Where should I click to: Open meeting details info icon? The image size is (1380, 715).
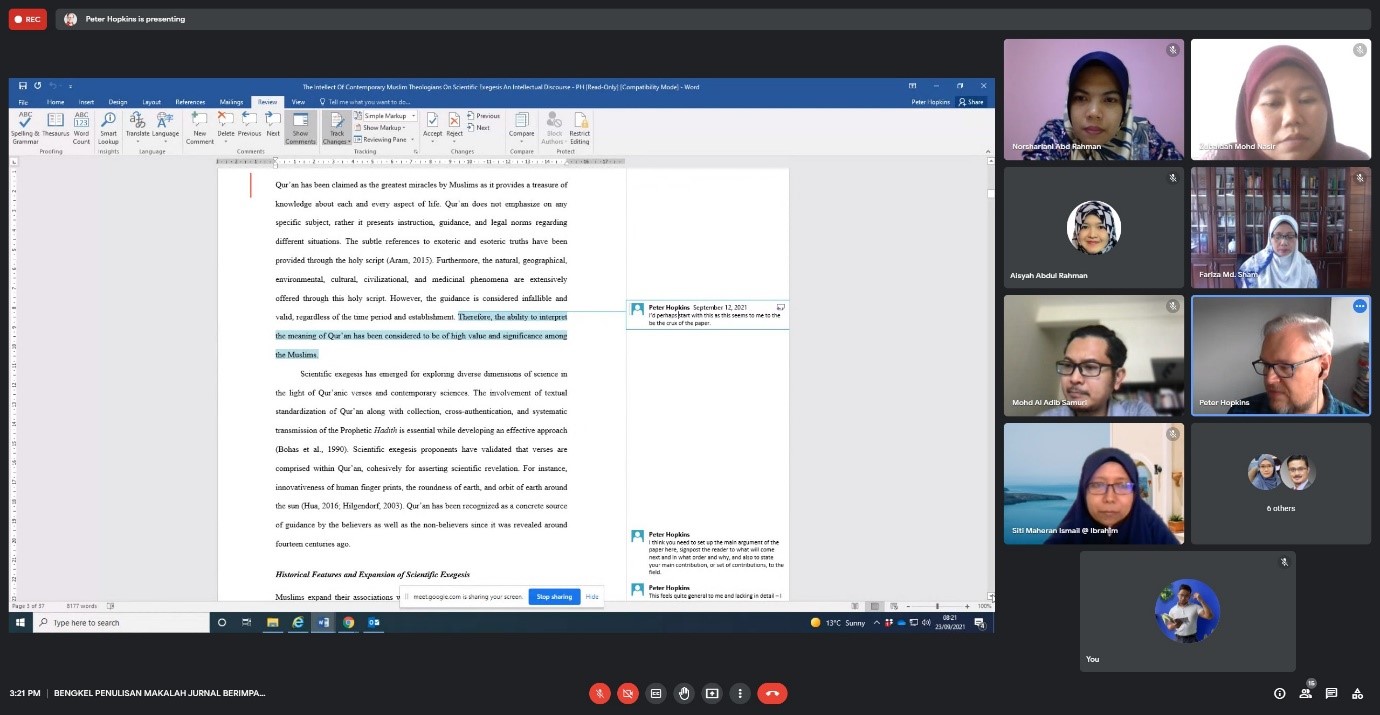[1279, 693]
